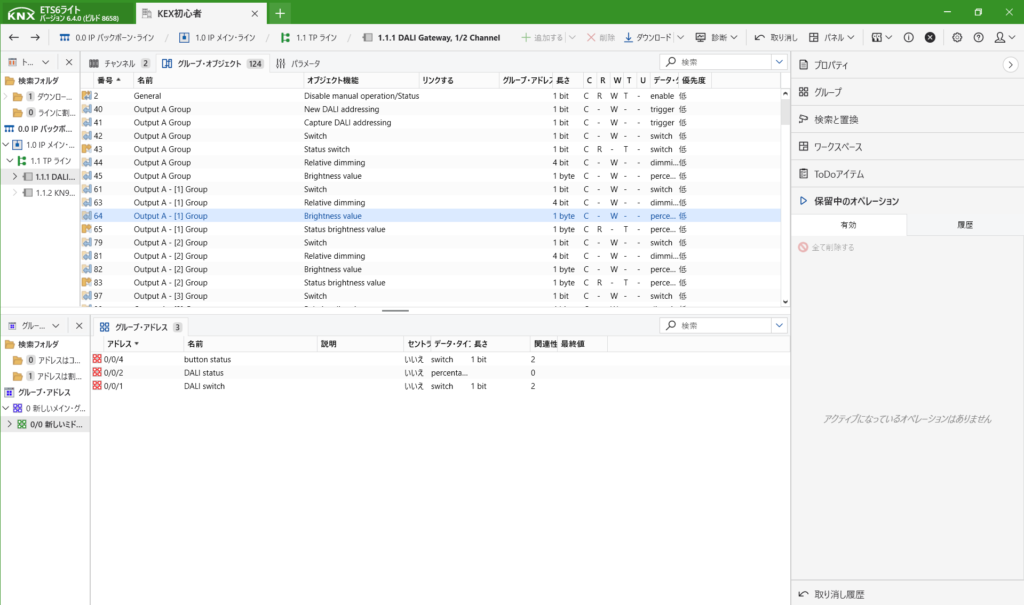The image size is (1024, 605).
Task: Click the black circled X icon in toolbar
Action: click(x=930, y=37)
